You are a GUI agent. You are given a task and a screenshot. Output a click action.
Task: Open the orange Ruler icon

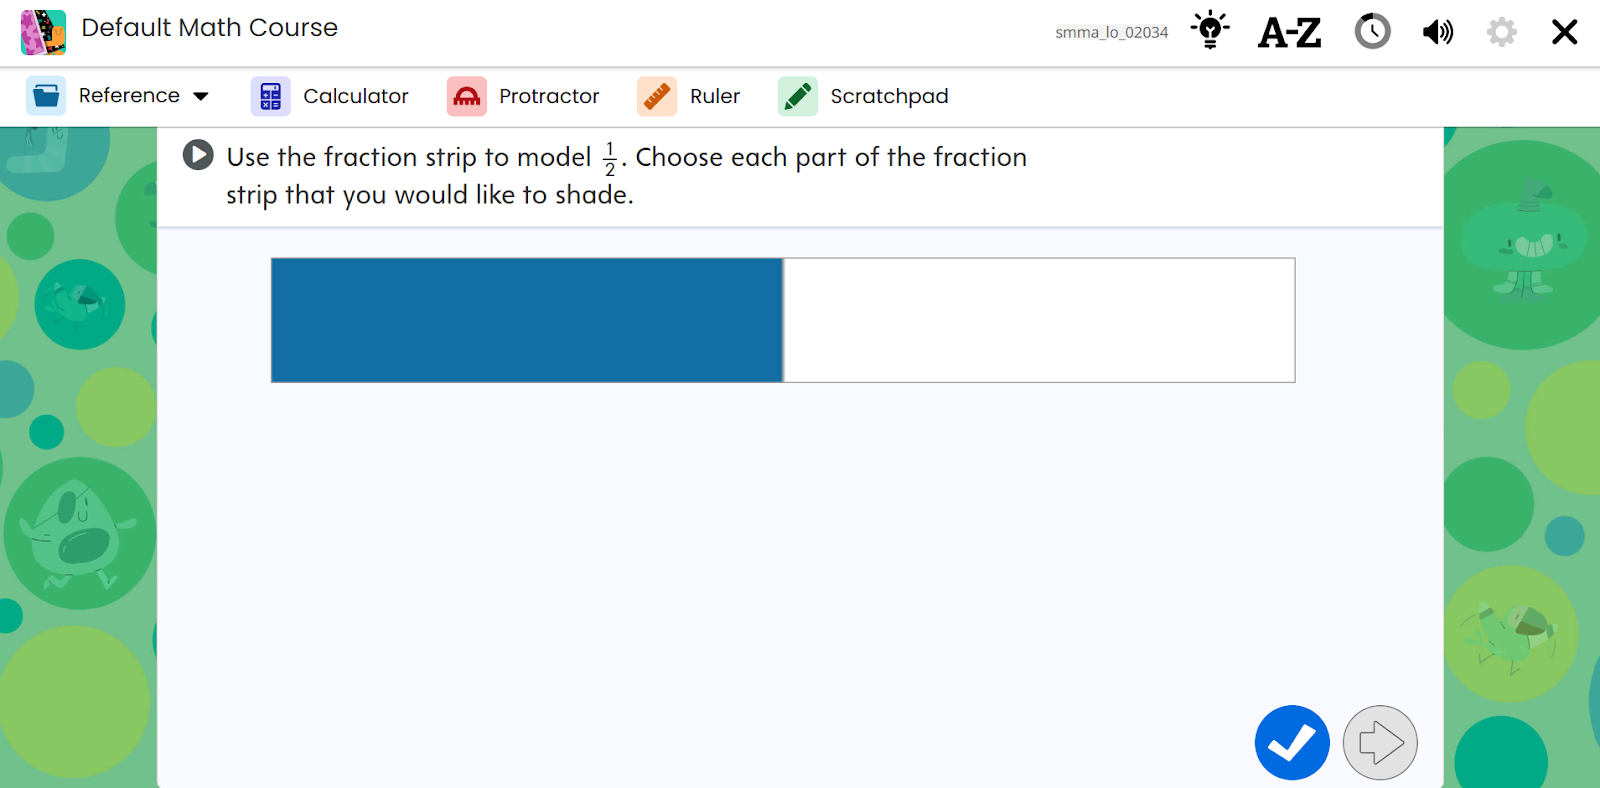657,96
